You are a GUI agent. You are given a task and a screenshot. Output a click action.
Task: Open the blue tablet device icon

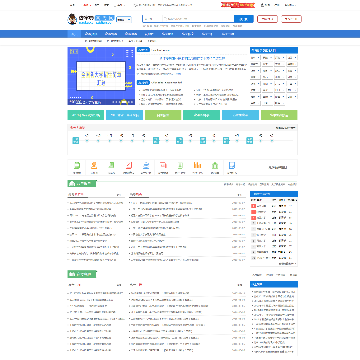[x=232, y=165]
